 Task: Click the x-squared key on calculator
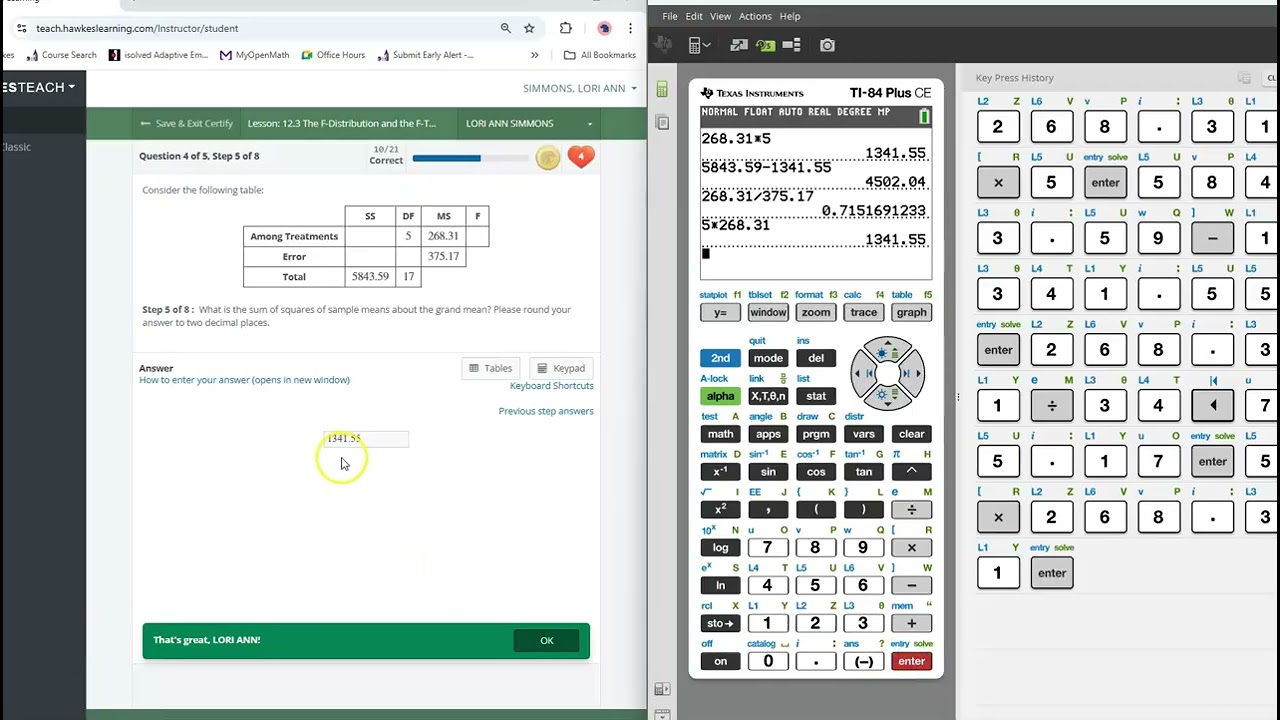[720, 510]
